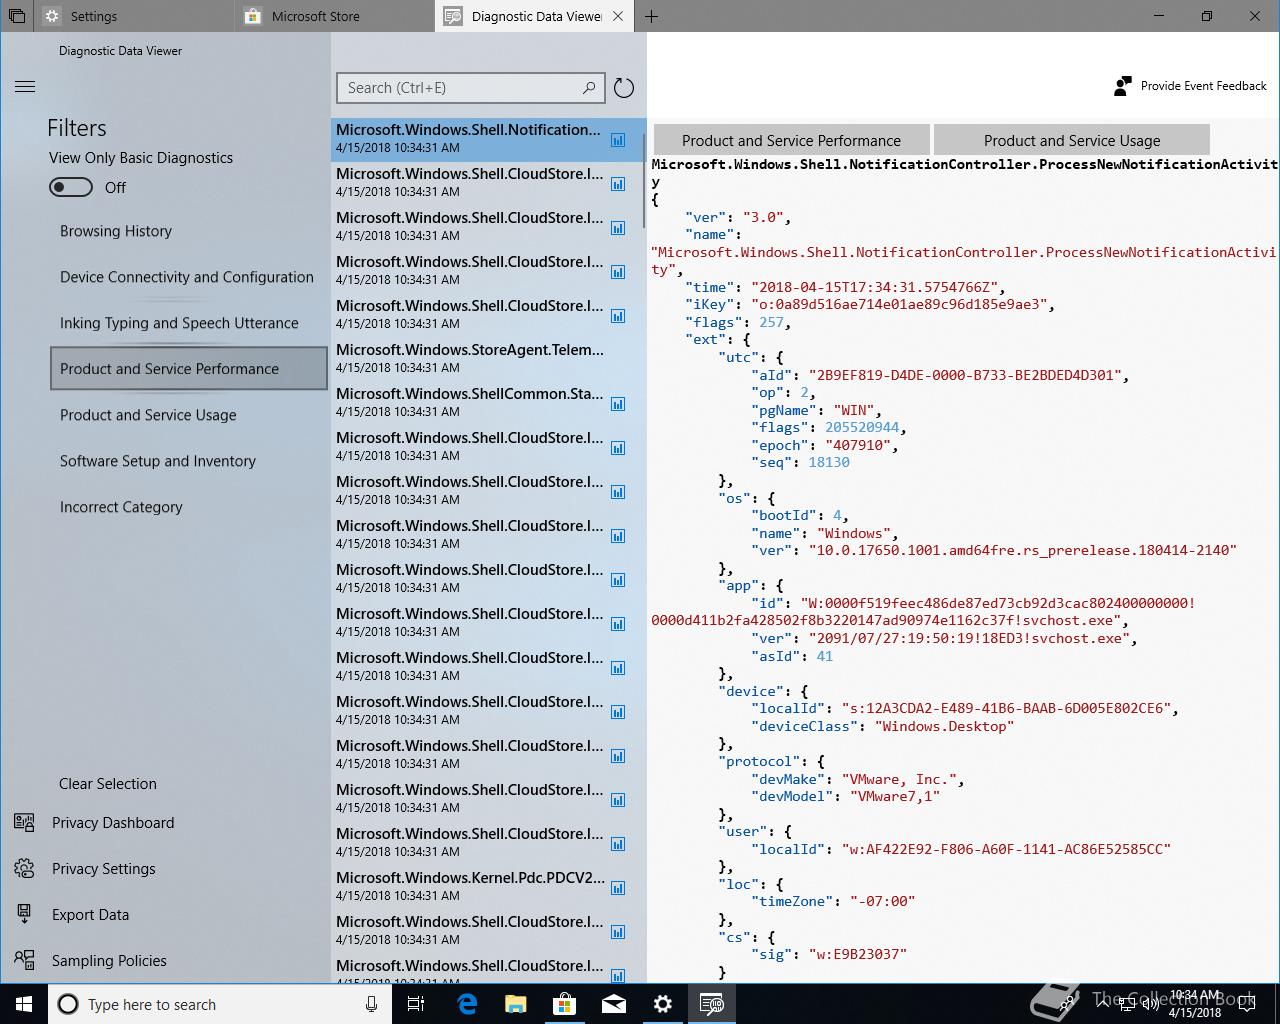Select Product and Service Performance filter
Screen dimensions: 1280x1024
point(188,368)
